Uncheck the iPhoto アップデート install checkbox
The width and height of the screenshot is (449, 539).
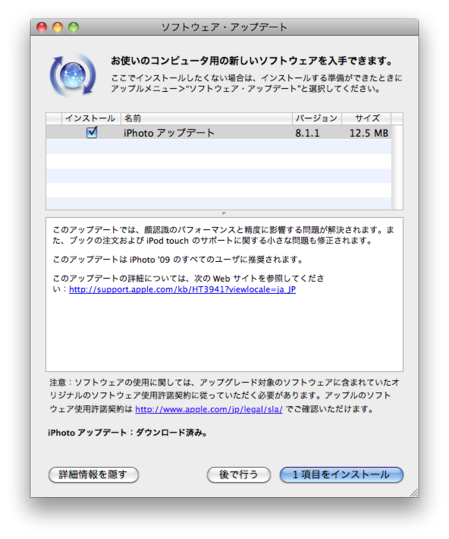[x=91, y=132]
